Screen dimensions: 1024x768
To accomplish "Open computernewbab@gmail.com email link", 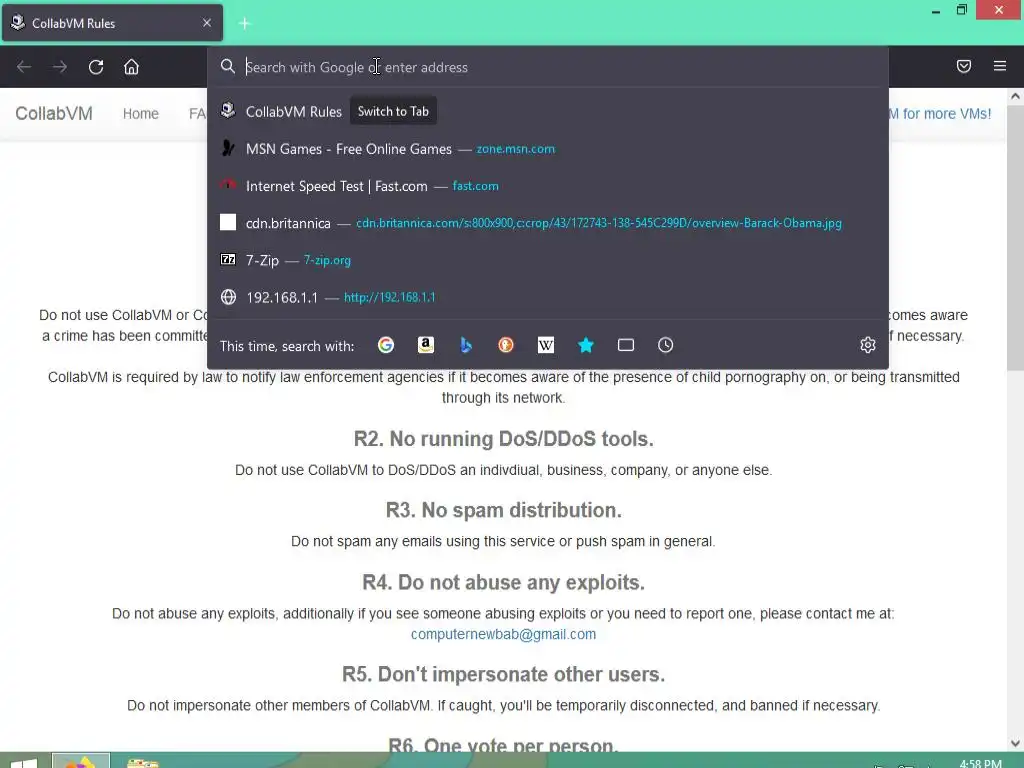I will tap(503, 634).
